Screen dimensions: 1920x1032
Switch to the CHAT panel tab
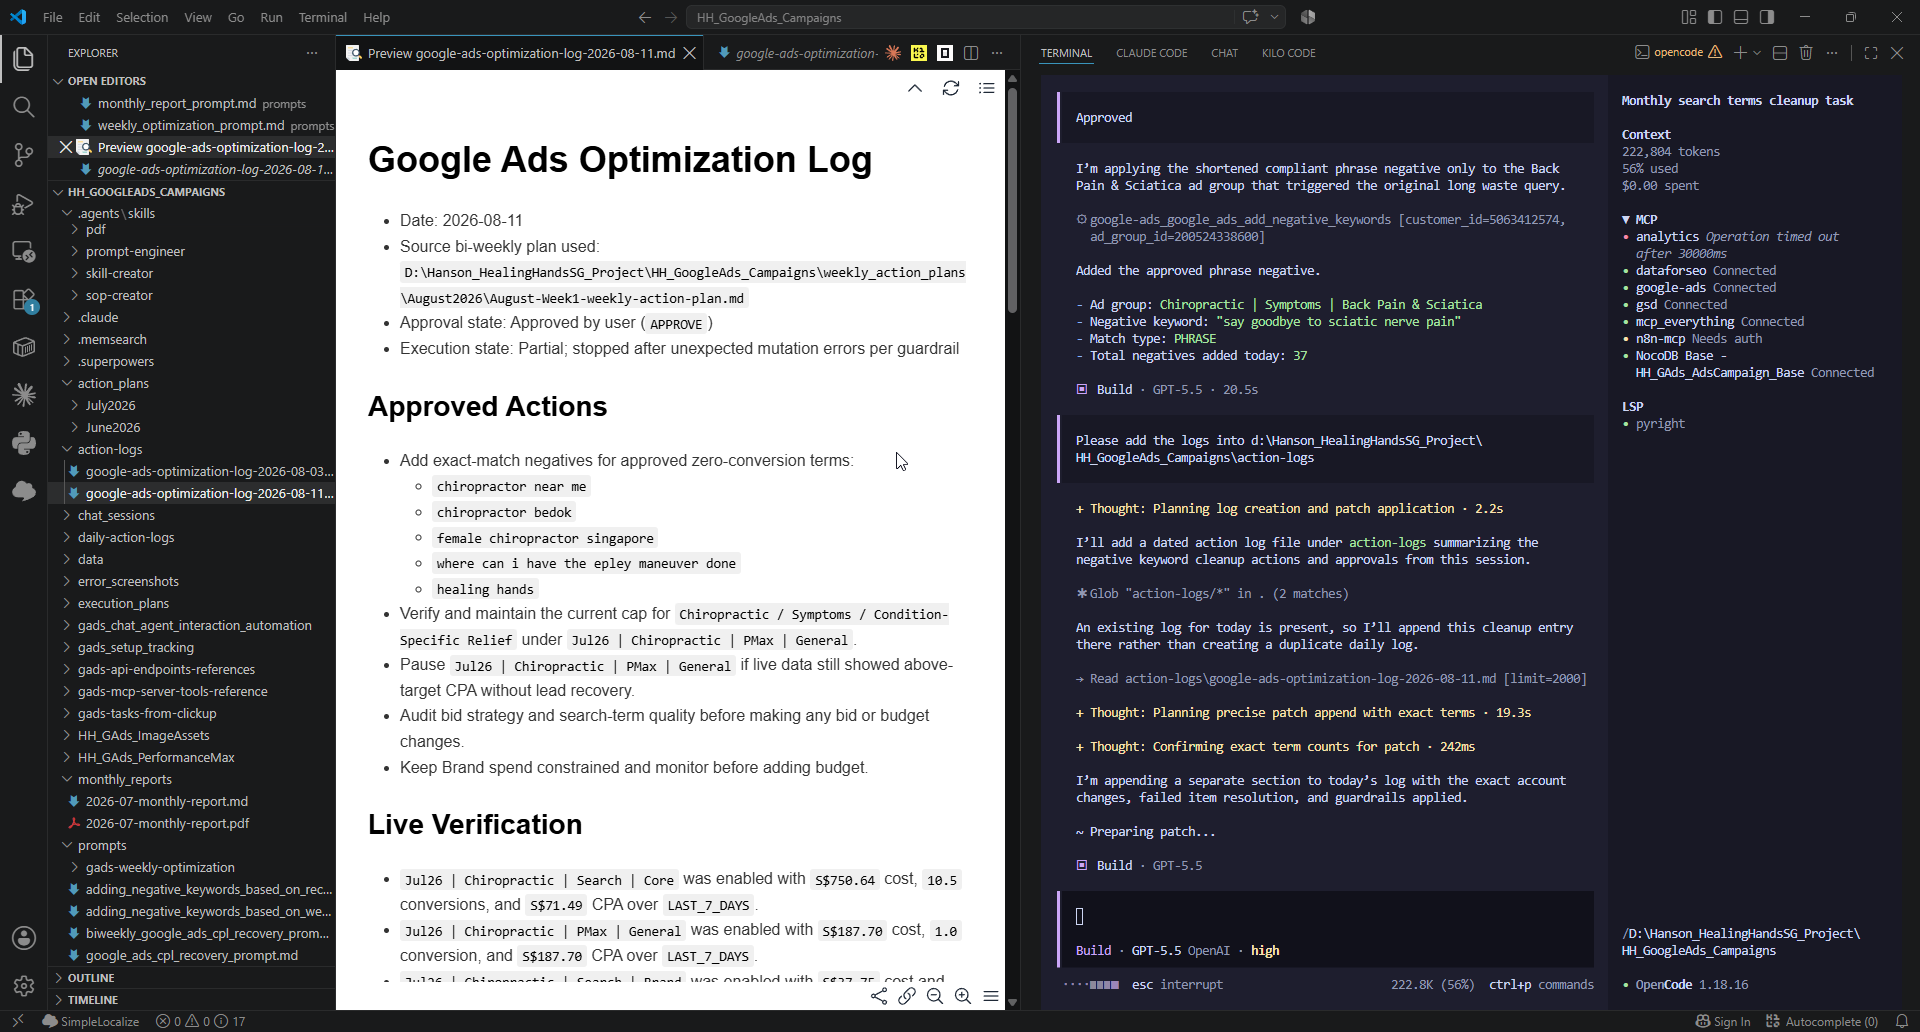pos(1224,53)
